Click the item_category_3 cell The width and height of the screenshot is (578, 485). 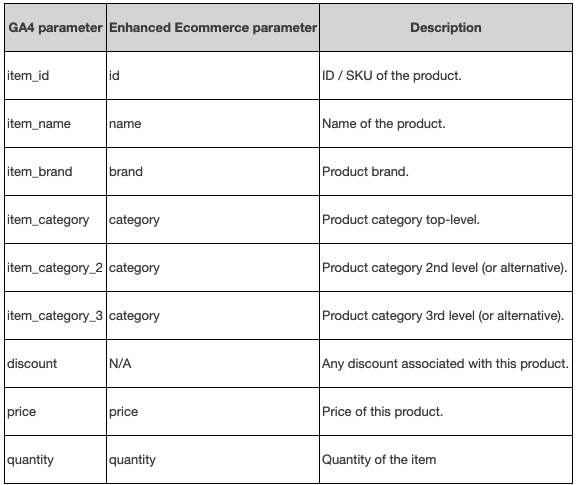[x=55, y=315]
